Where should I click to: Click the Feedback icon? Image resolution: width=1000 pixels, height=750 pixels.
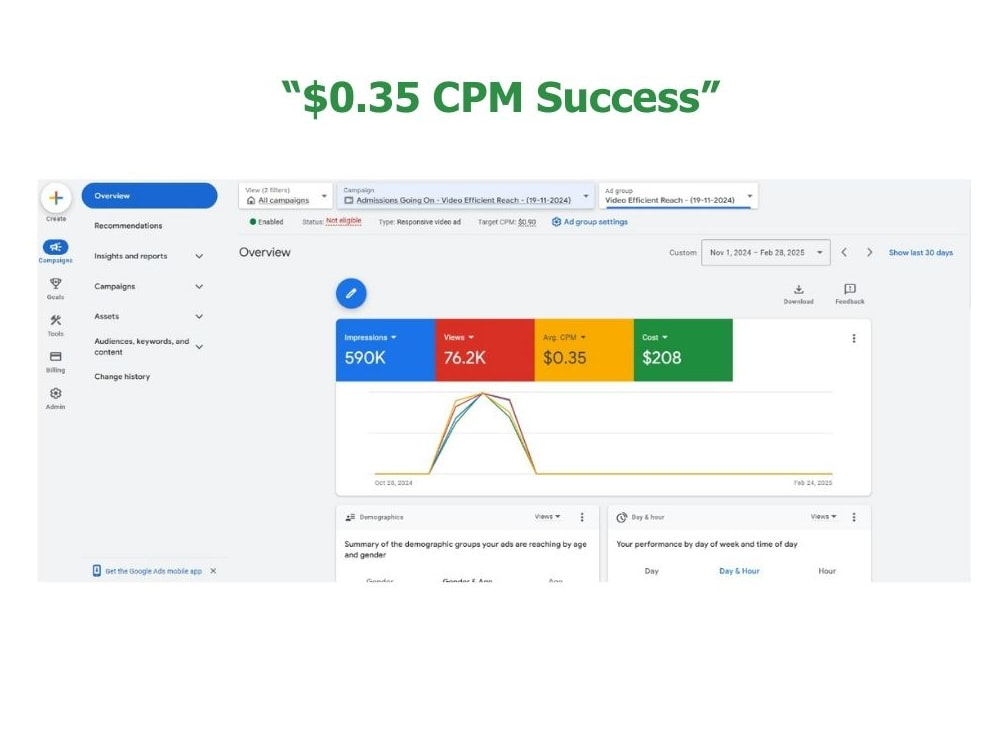click(x=849, y=290)
